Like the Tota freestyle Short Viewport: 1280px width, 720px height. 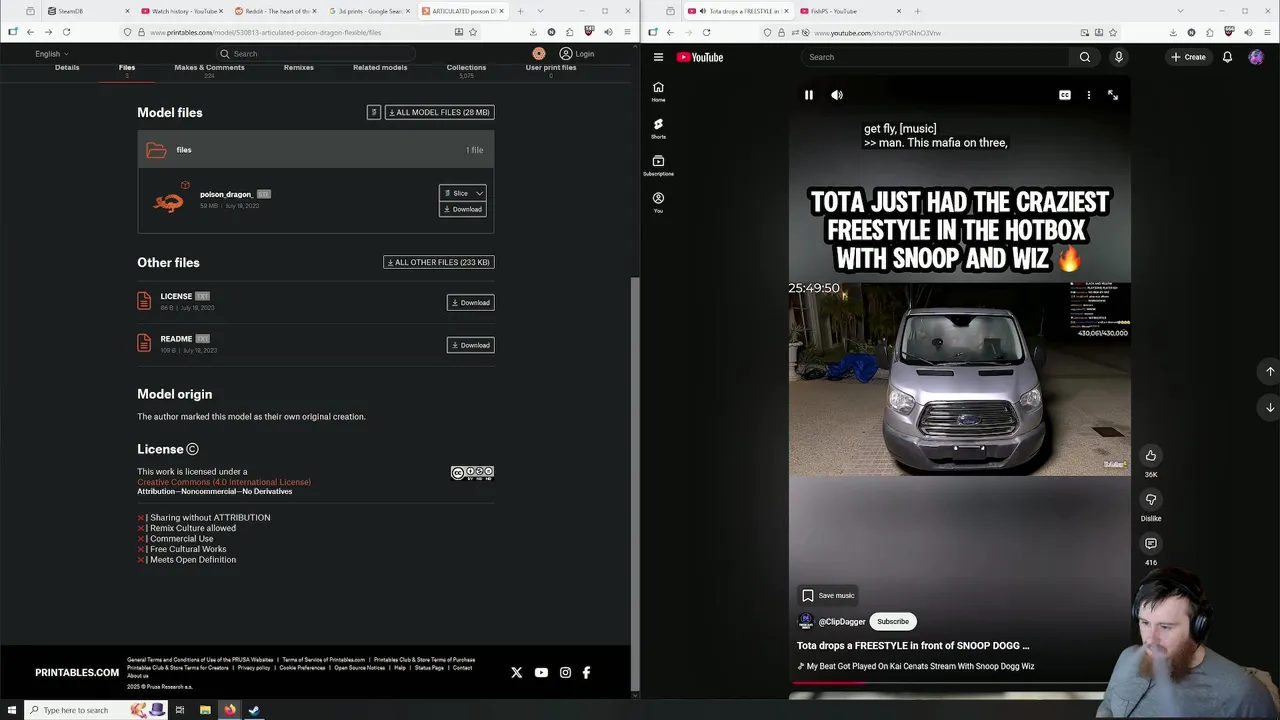[x=1151, y=456]
